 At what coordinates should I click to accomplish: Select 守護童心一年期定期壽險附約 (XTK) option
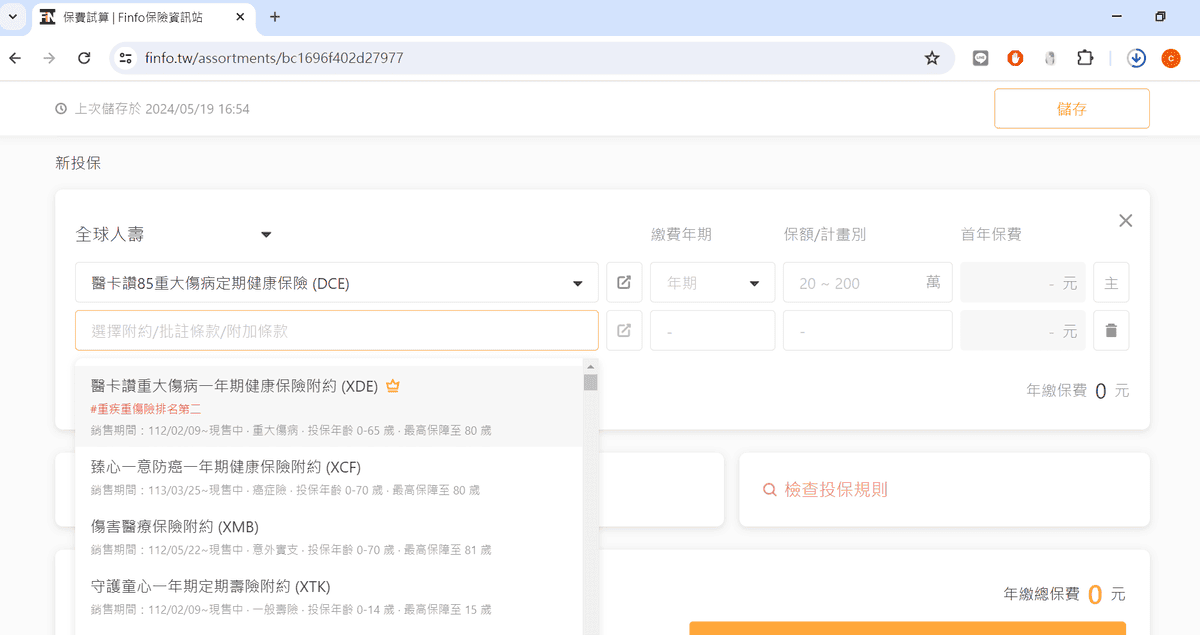tap(329, 597)
